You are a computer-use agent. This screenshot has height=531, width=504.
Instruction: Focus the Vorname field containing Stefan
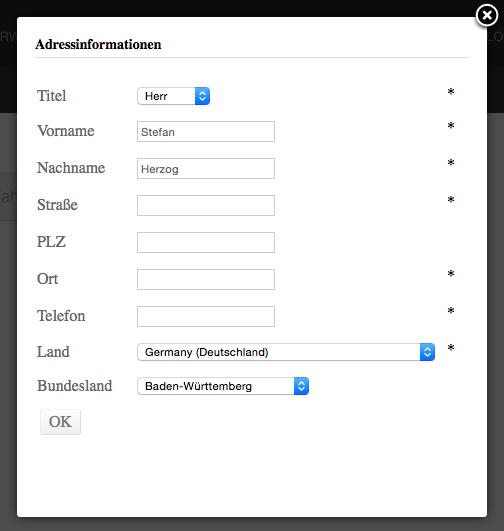[x=206, y=131]
